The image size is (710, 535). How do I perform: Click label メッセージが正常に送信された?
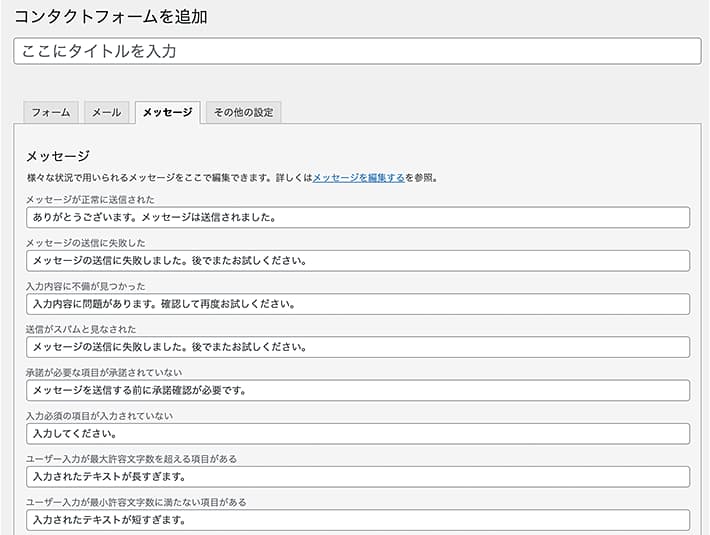click(x=90, y=200)
